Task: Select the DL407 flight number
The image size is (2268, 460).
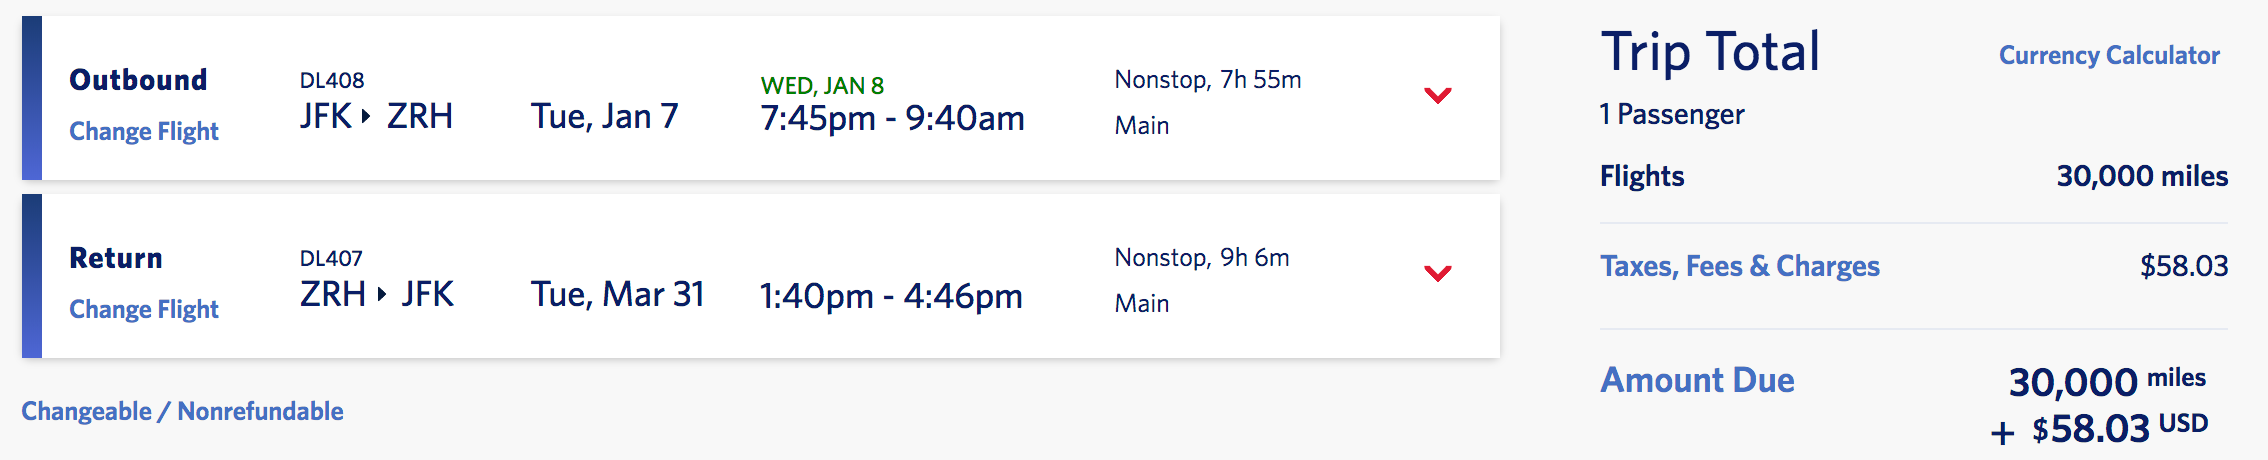Action: (x=331, y=258)
